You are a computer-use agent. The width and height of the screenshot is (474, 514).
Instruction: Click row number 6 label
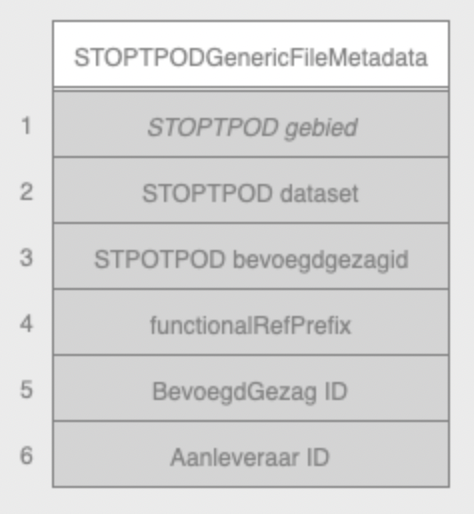tap(26, 456)
